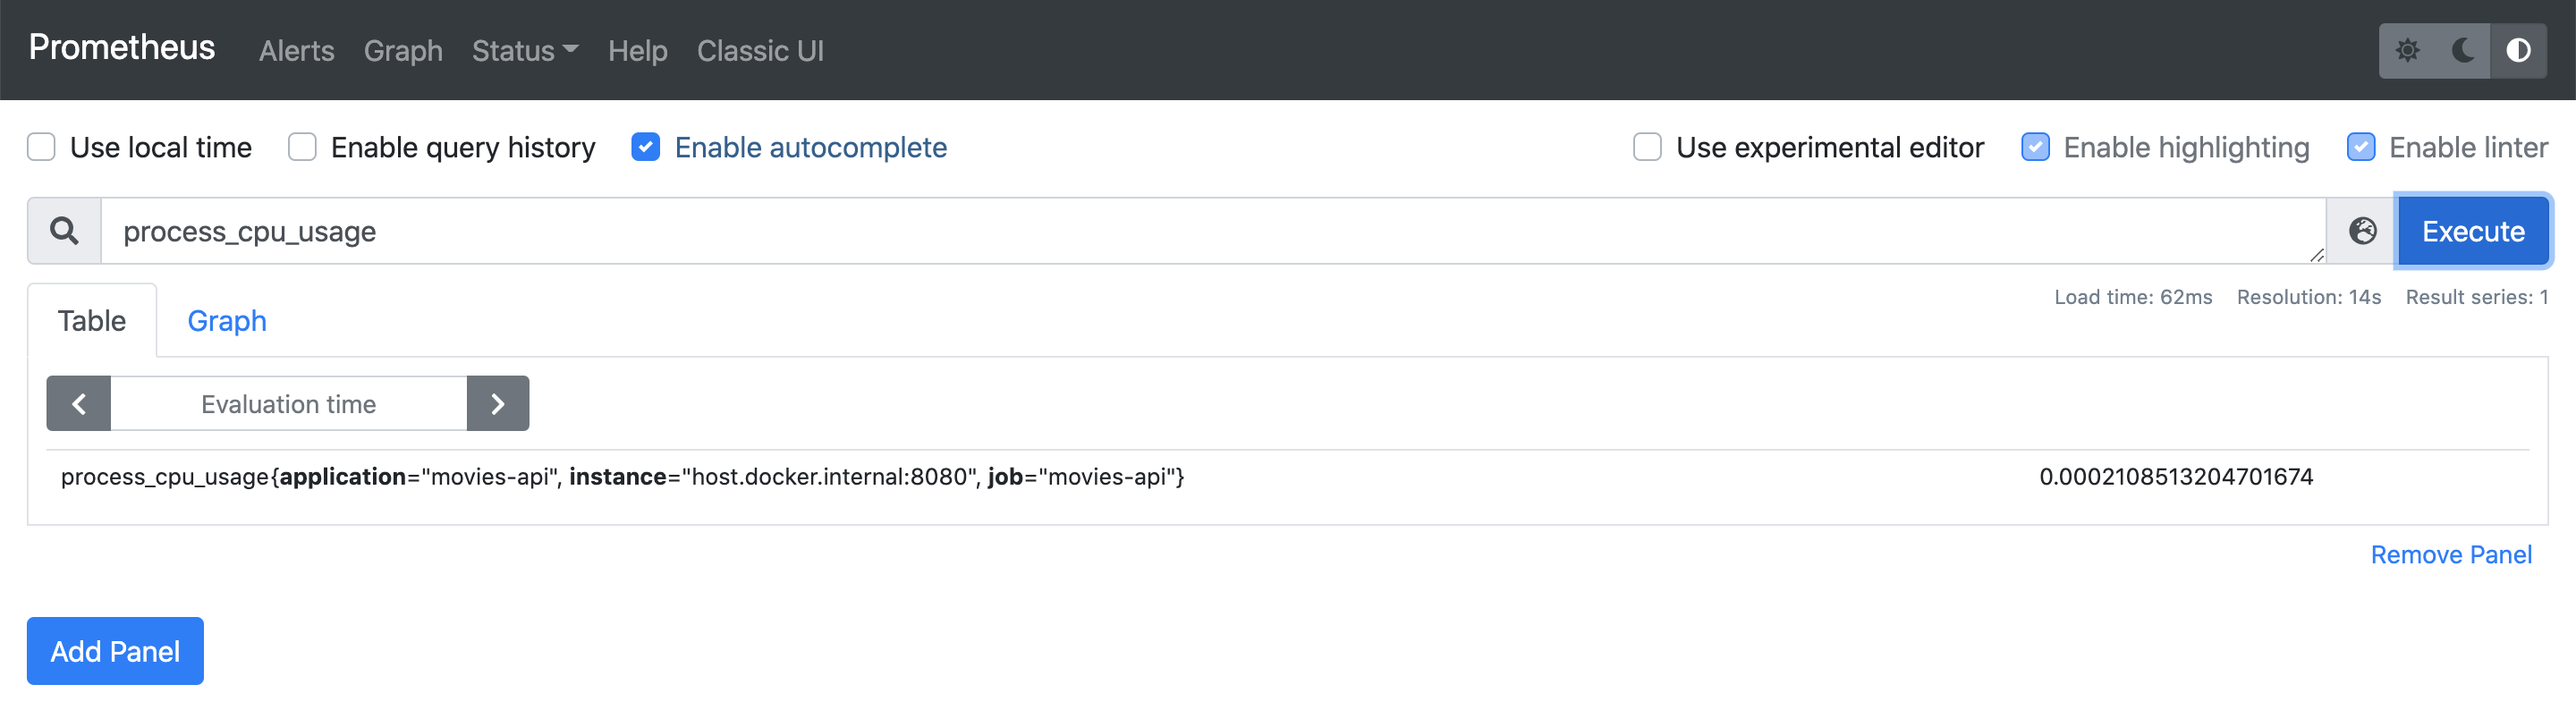Toggle Use local time checkbox
Viewport: 2576px width, 710px height.
[x=42, y=147]
